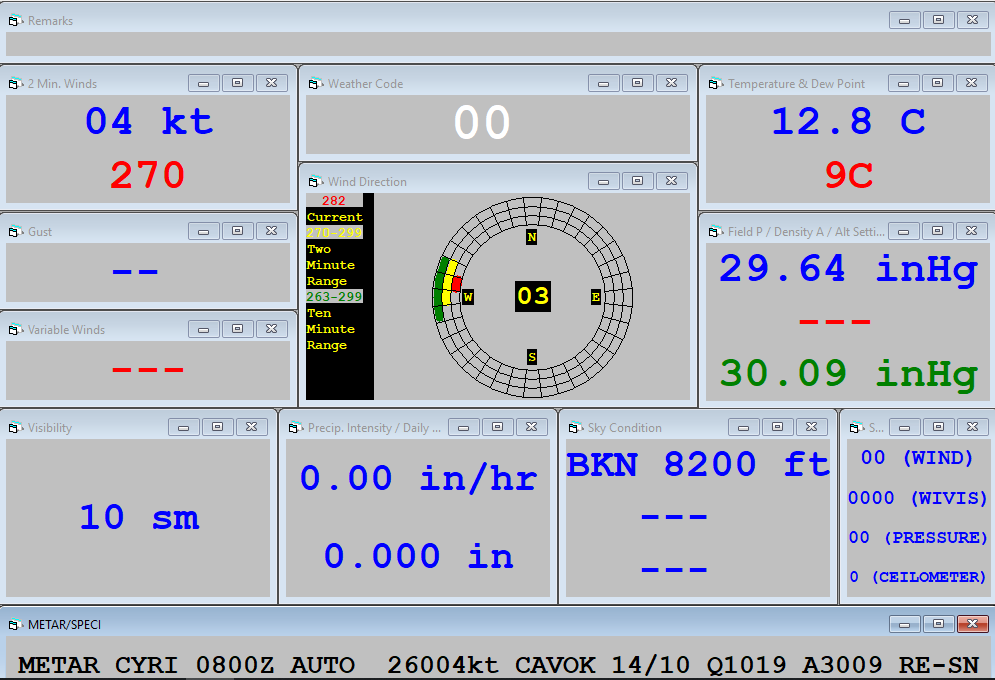Minimize the Wind Direction window
995x680 pixels.
point(603,181)
